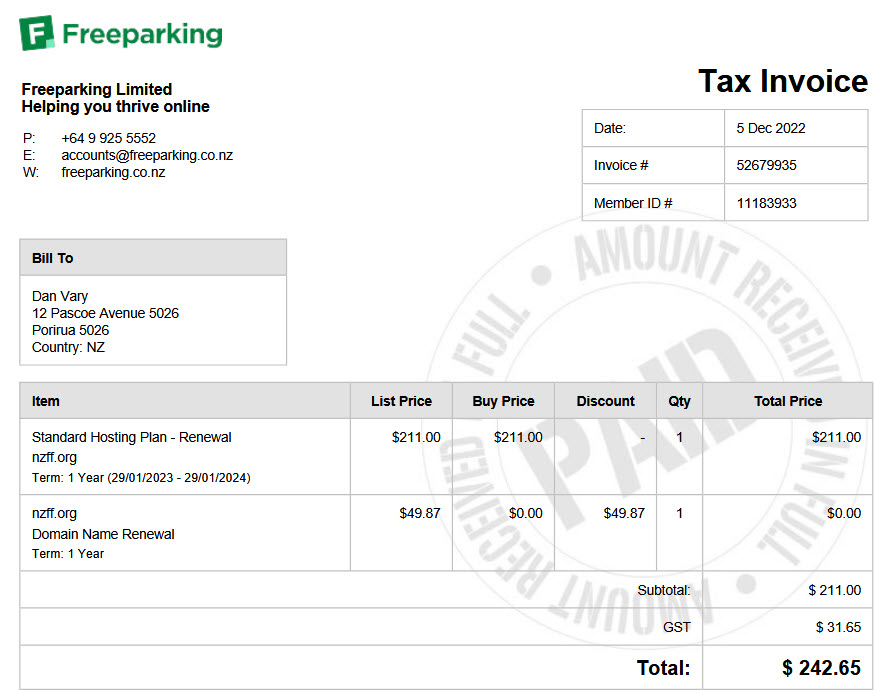
Task: Select term '1 Year (29/01/2023 - 29/01/2024)'
Action: pos(159,478)
